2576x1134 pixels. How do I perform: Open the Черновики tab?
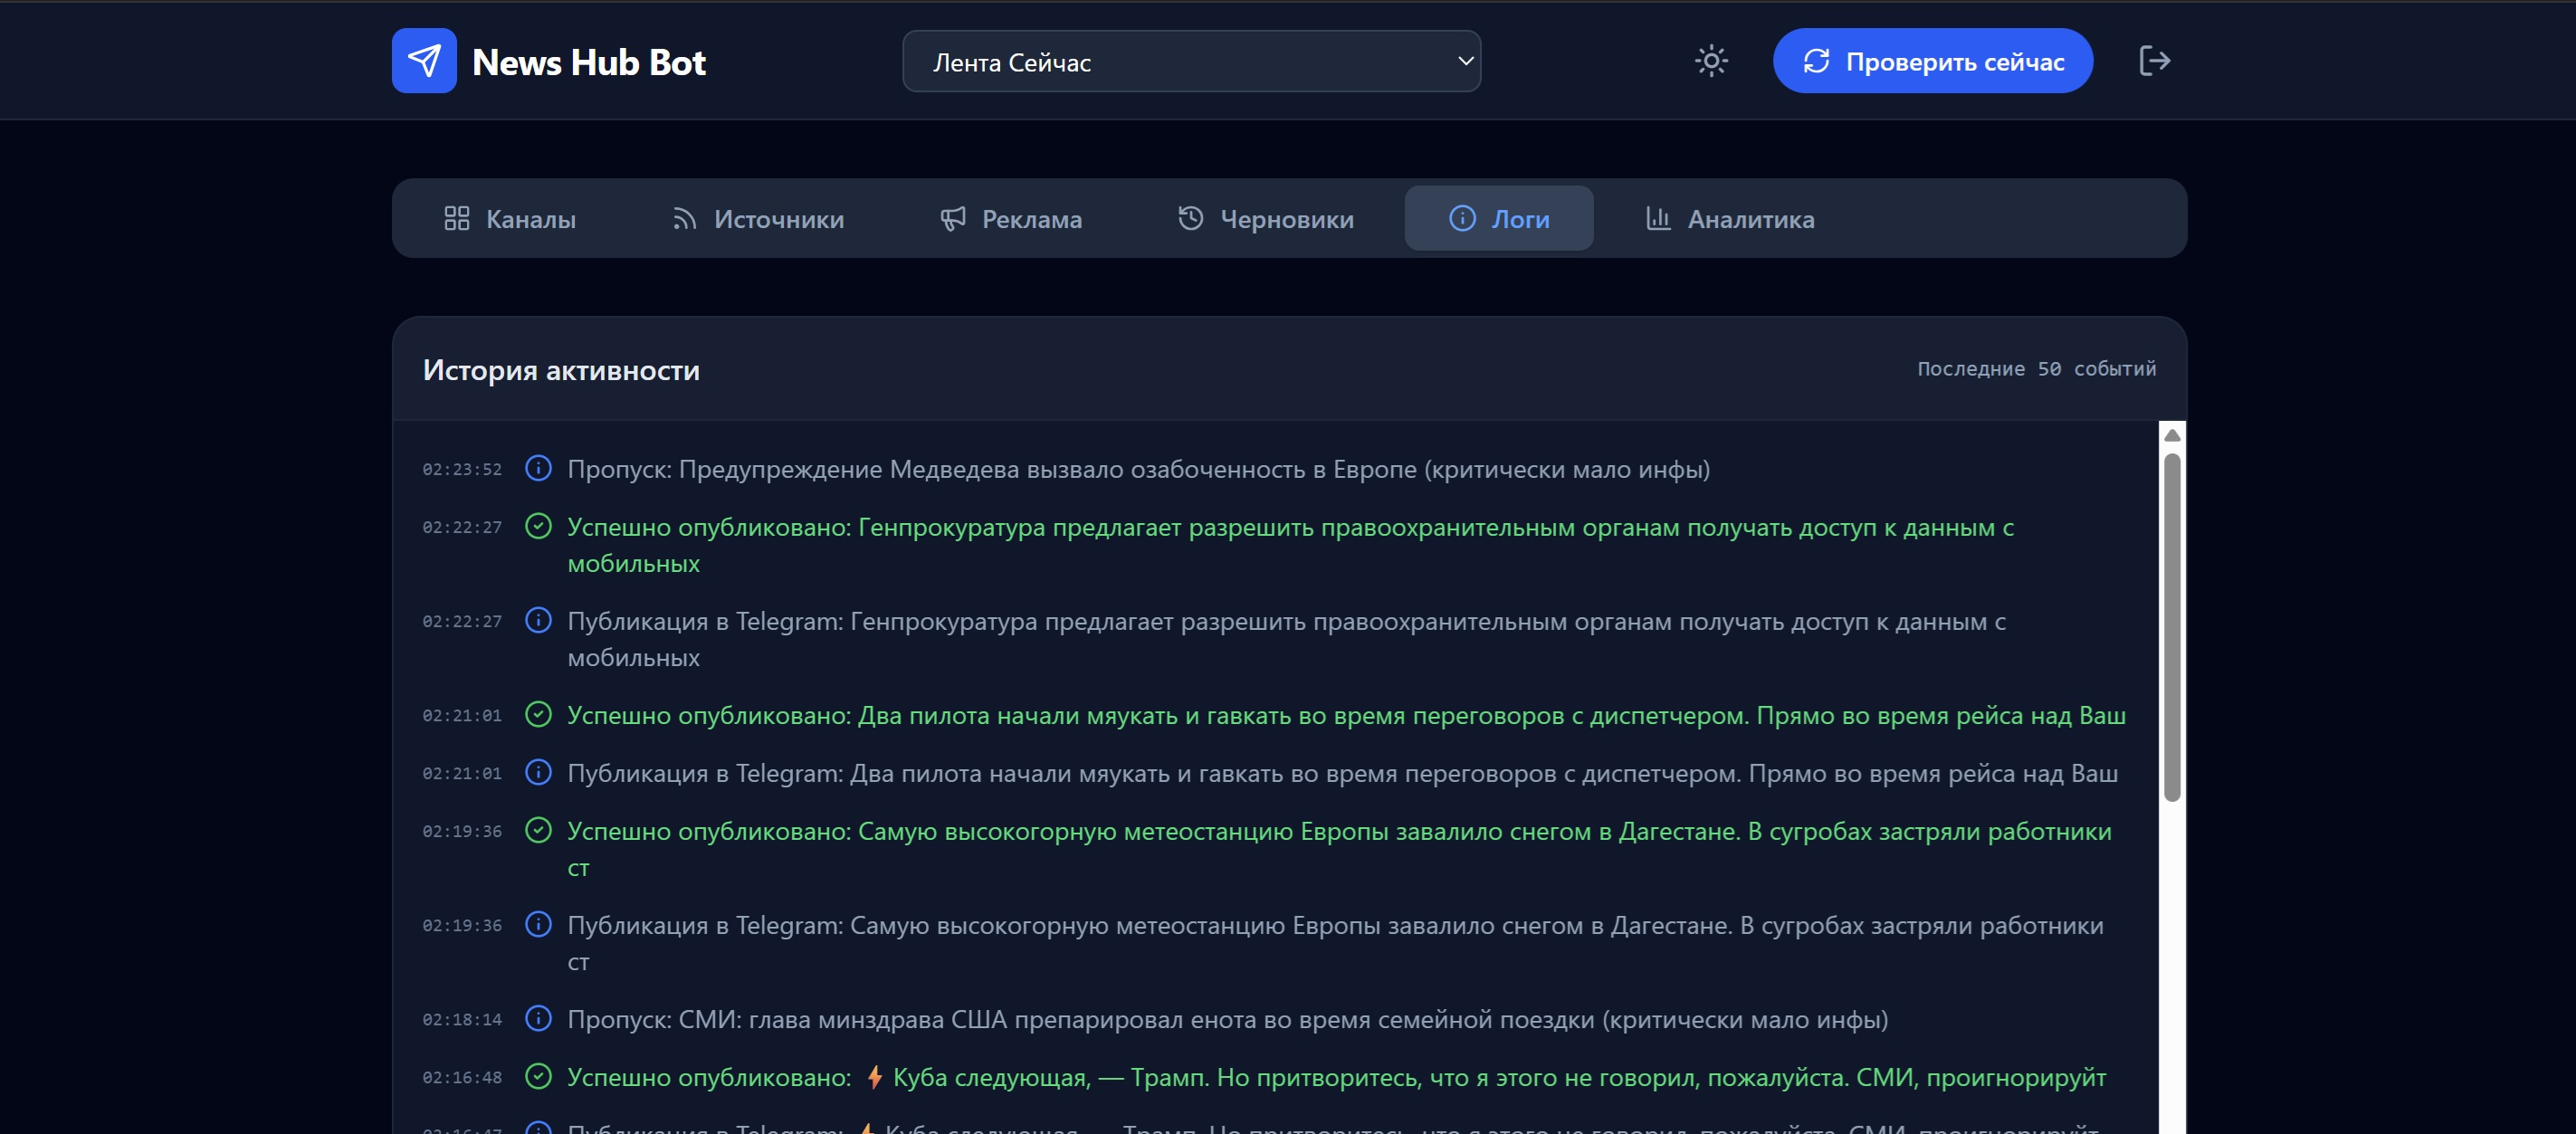pyautogui.click(x=1266, y=219)
